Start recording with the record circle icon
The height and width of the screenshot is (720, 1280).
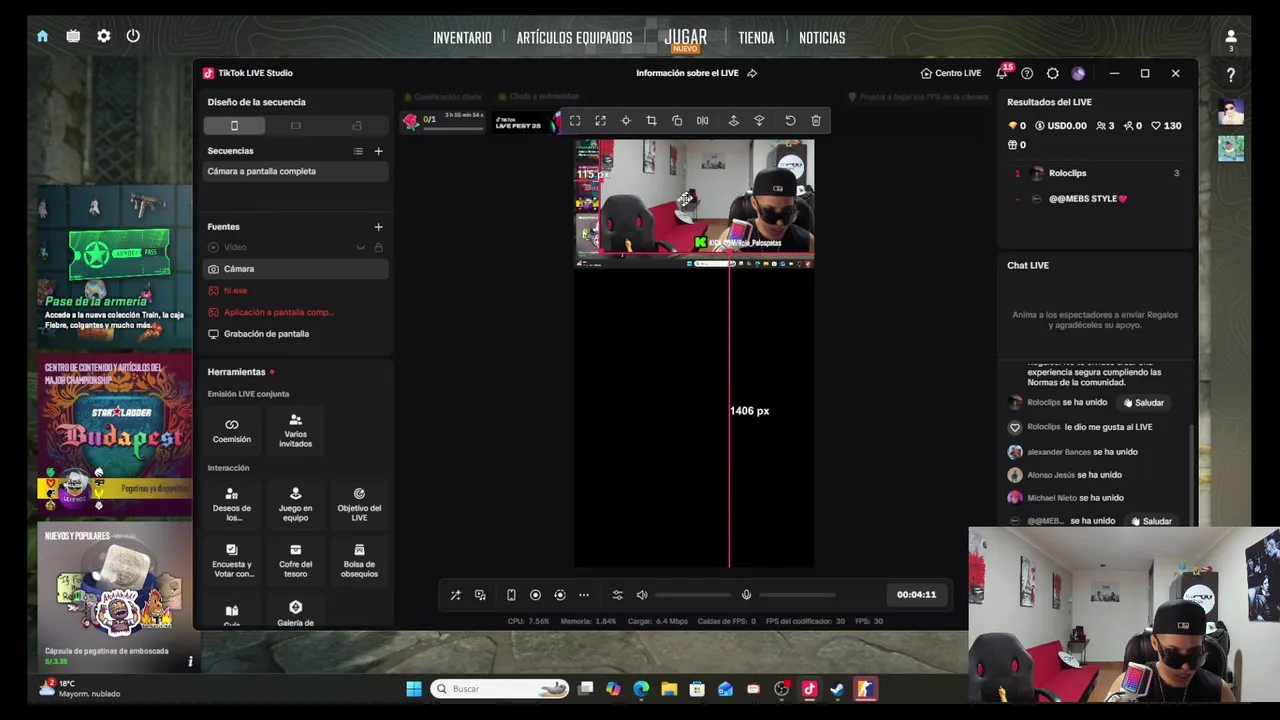coord(535,595)
